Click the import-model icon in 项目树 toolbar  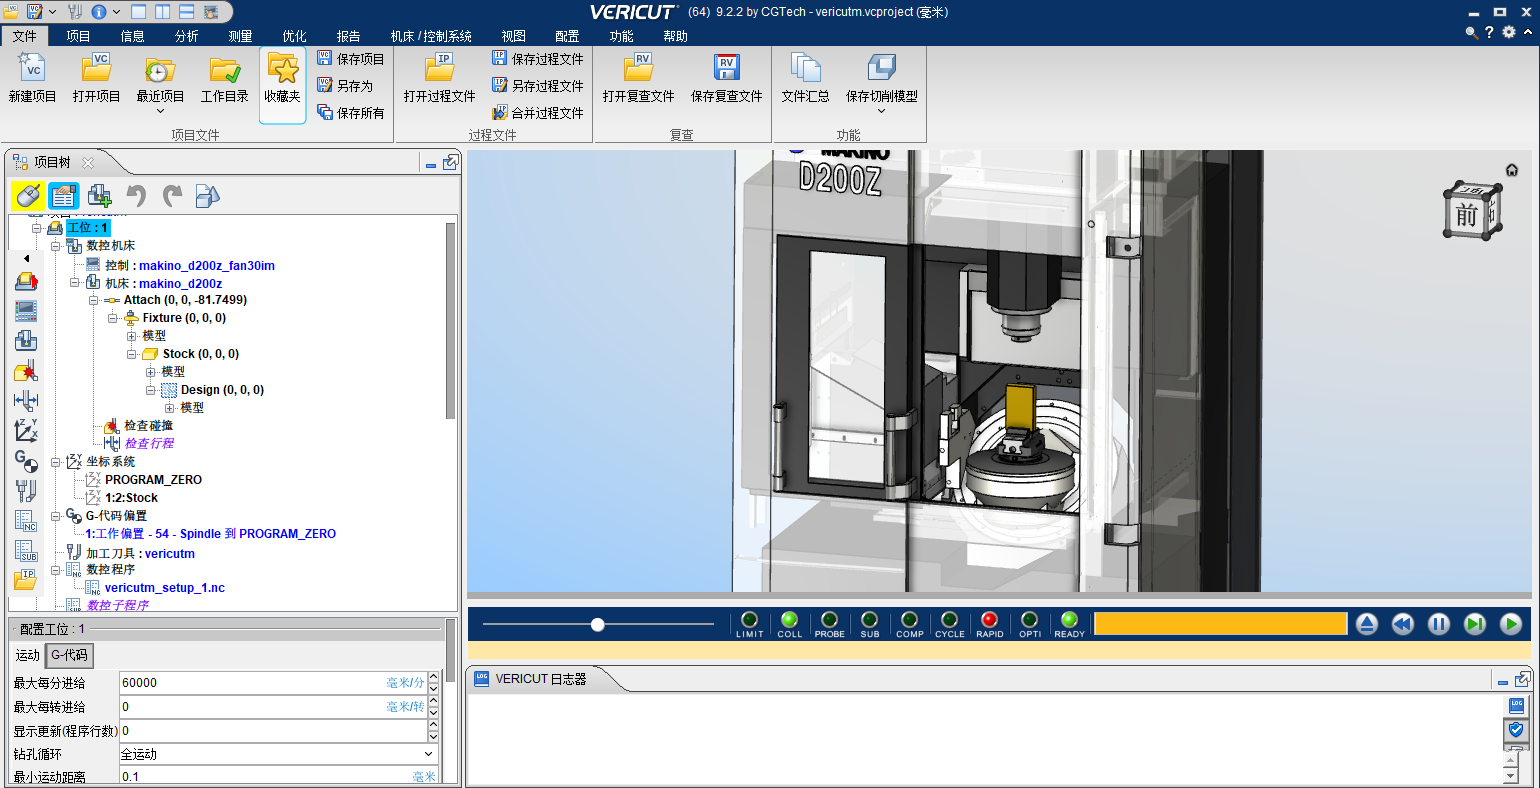[207, 196]
